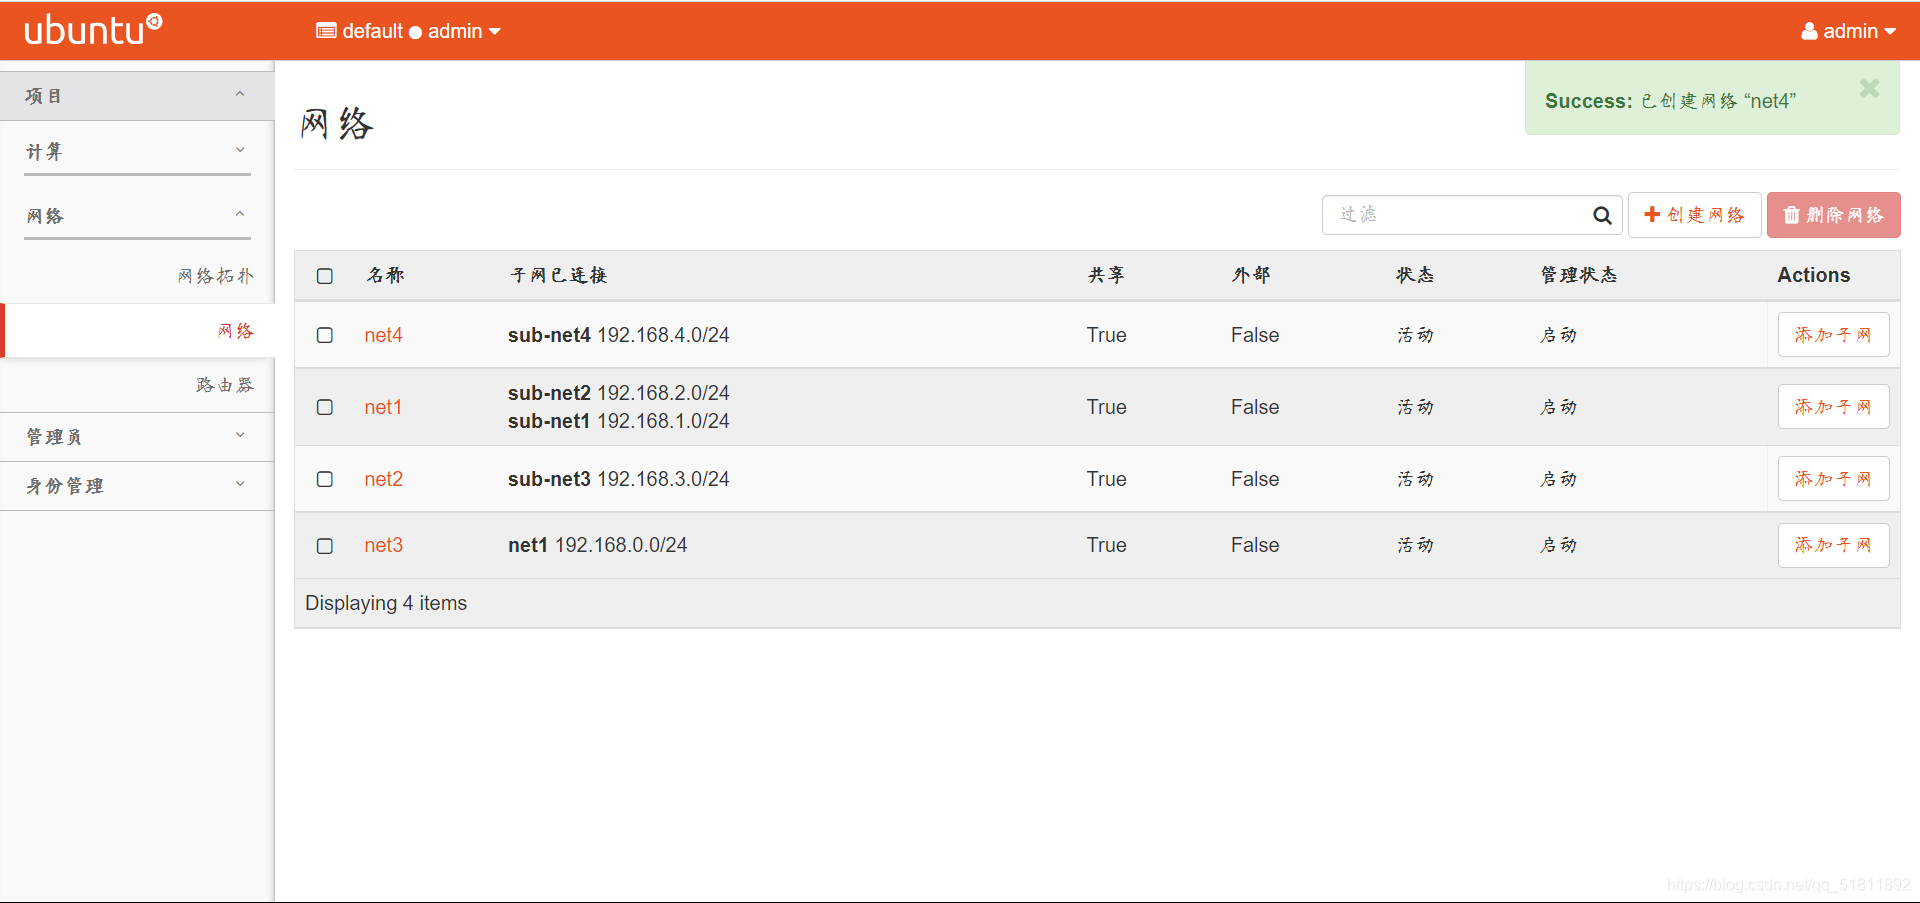The height and width of the screenshot is (903, 1920).
Task: Click the sub-net2 192.168.2.0/24 subnet entry
Action: 619,393
